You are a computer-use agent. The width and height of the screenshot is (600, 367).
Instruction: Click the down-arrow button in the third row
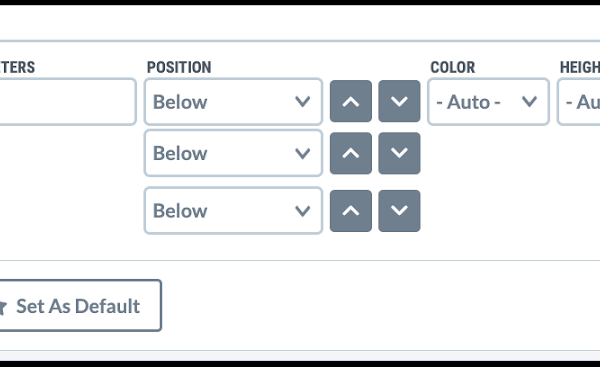tap(399, 211)
